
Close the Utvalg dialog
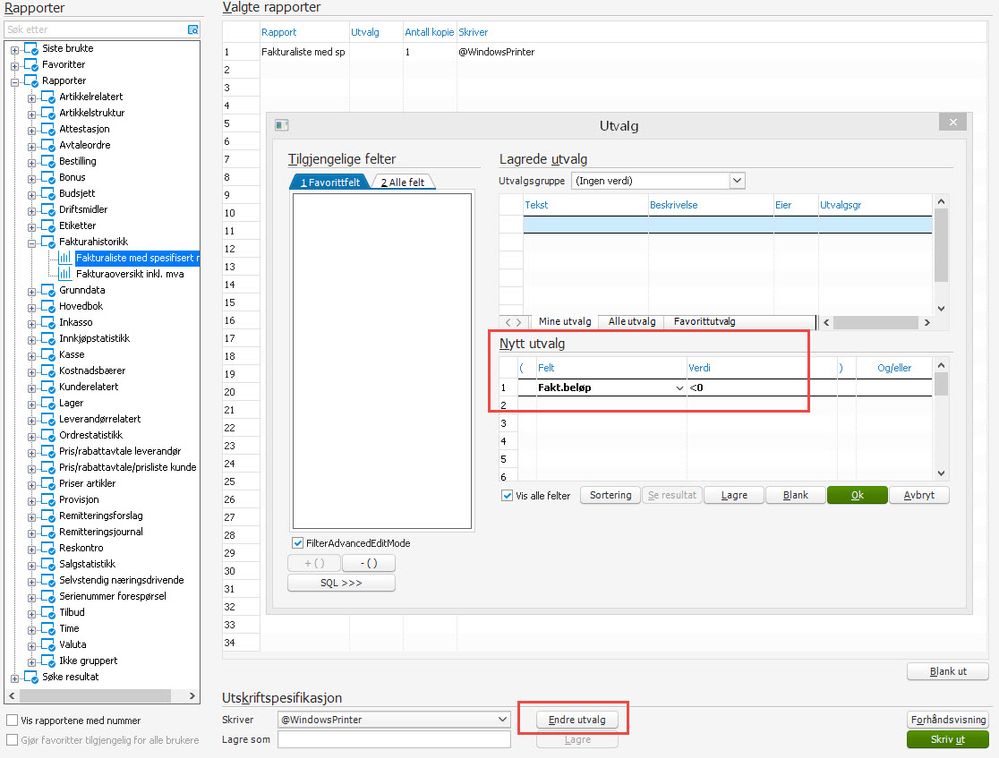(x=952, y=122)
